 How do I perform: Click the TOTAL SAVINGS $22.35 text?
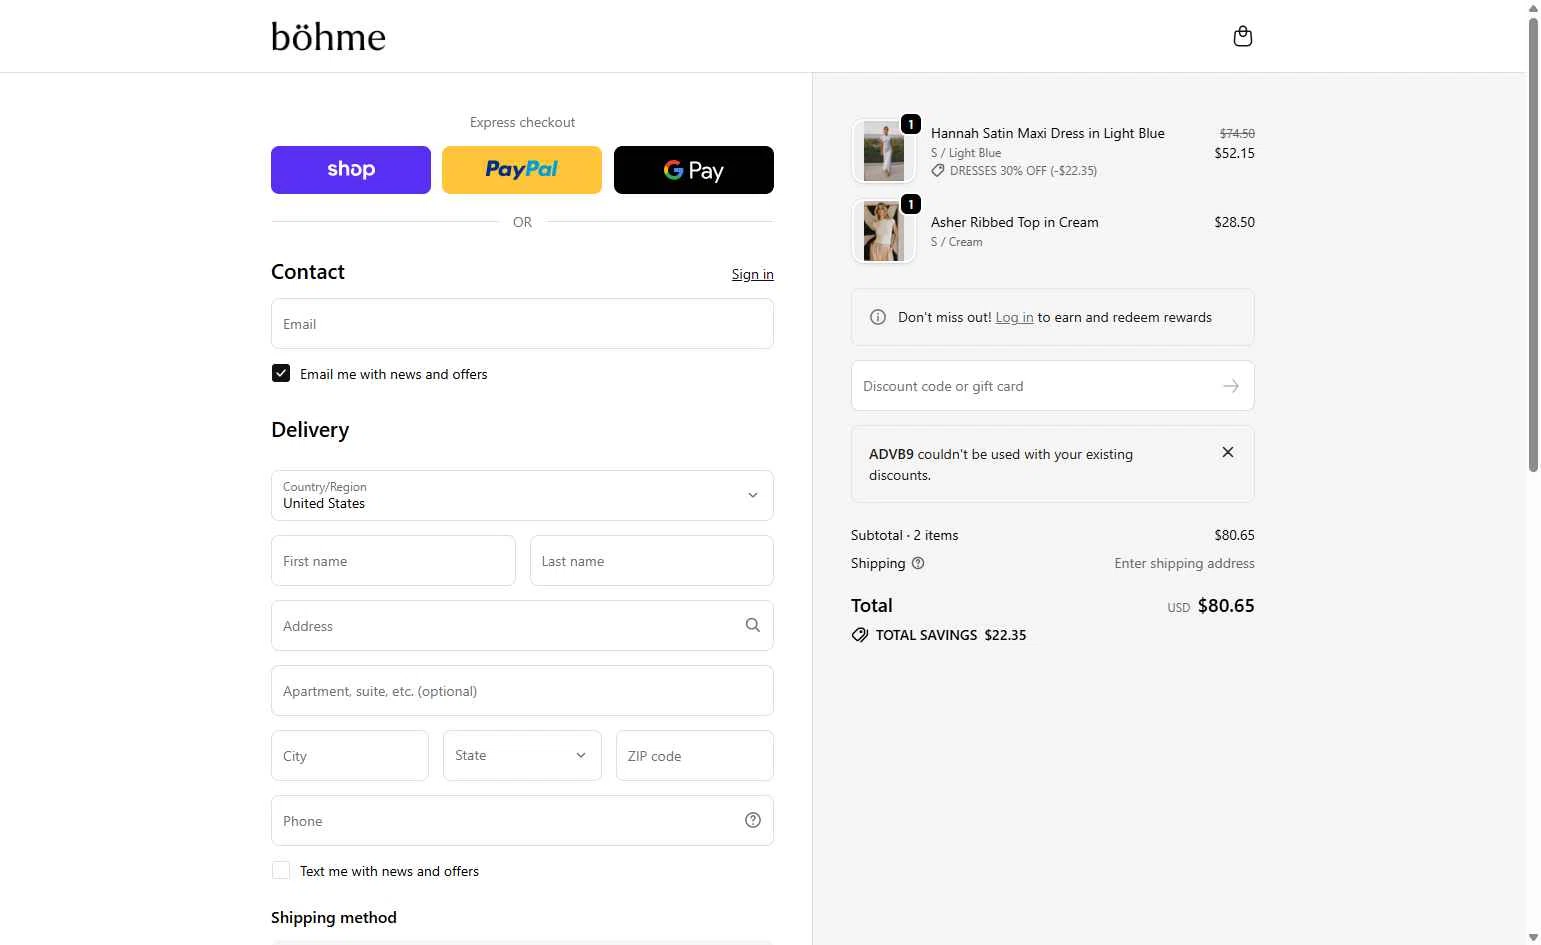951,635
